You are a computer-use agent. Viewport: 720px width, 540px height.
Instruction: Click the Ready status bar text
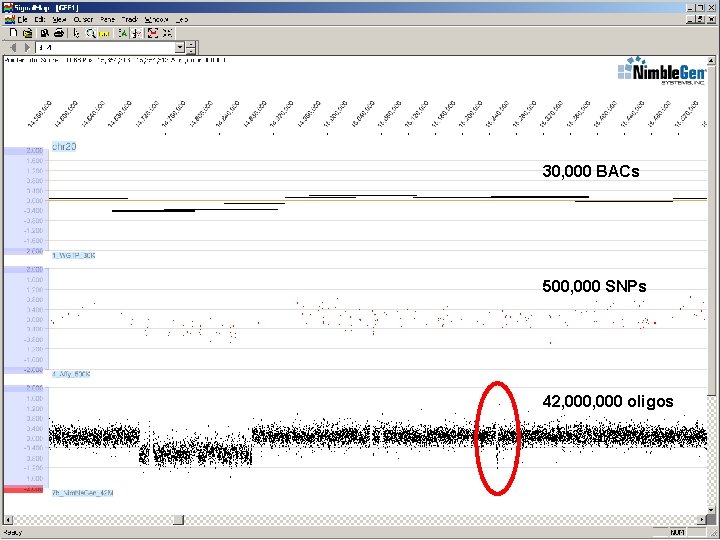(x=13, y=533)
